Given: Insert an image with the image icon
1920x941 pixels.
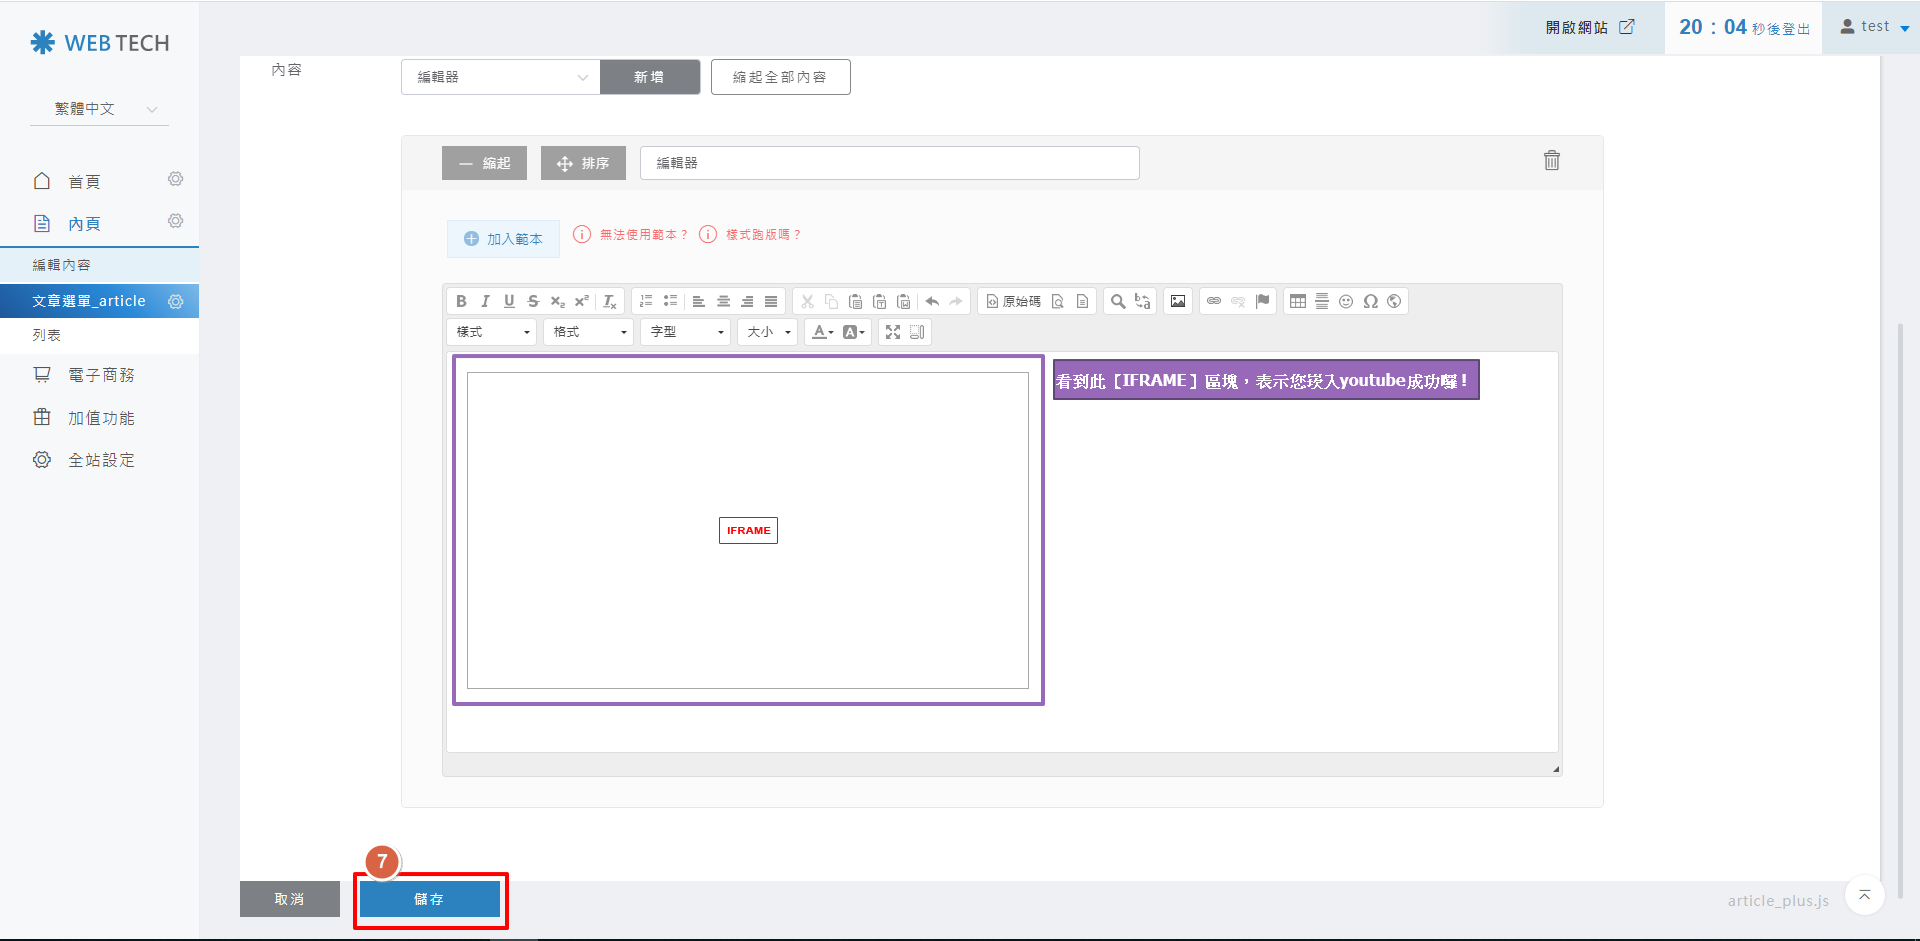Looking at the screenshot, I should coord(1178,301).
